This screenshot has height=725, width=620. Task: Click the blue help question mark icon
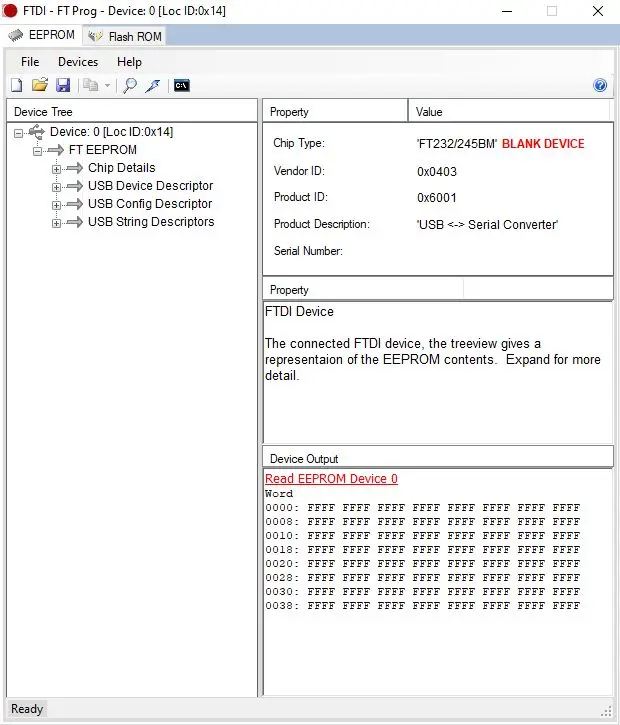point(600,85)
